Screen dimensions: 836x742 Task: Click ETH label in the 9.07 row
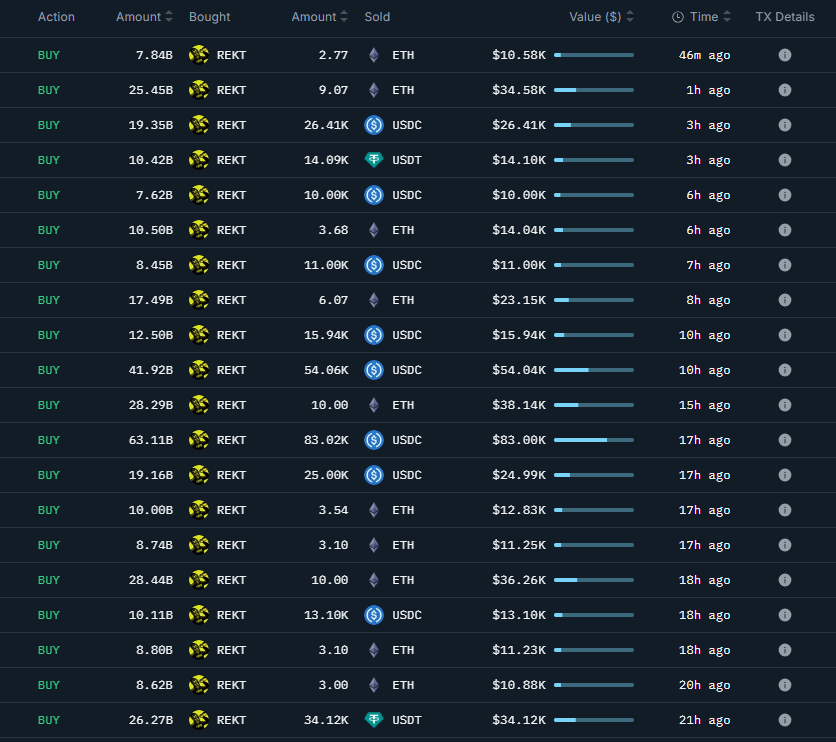coord(403,90)
